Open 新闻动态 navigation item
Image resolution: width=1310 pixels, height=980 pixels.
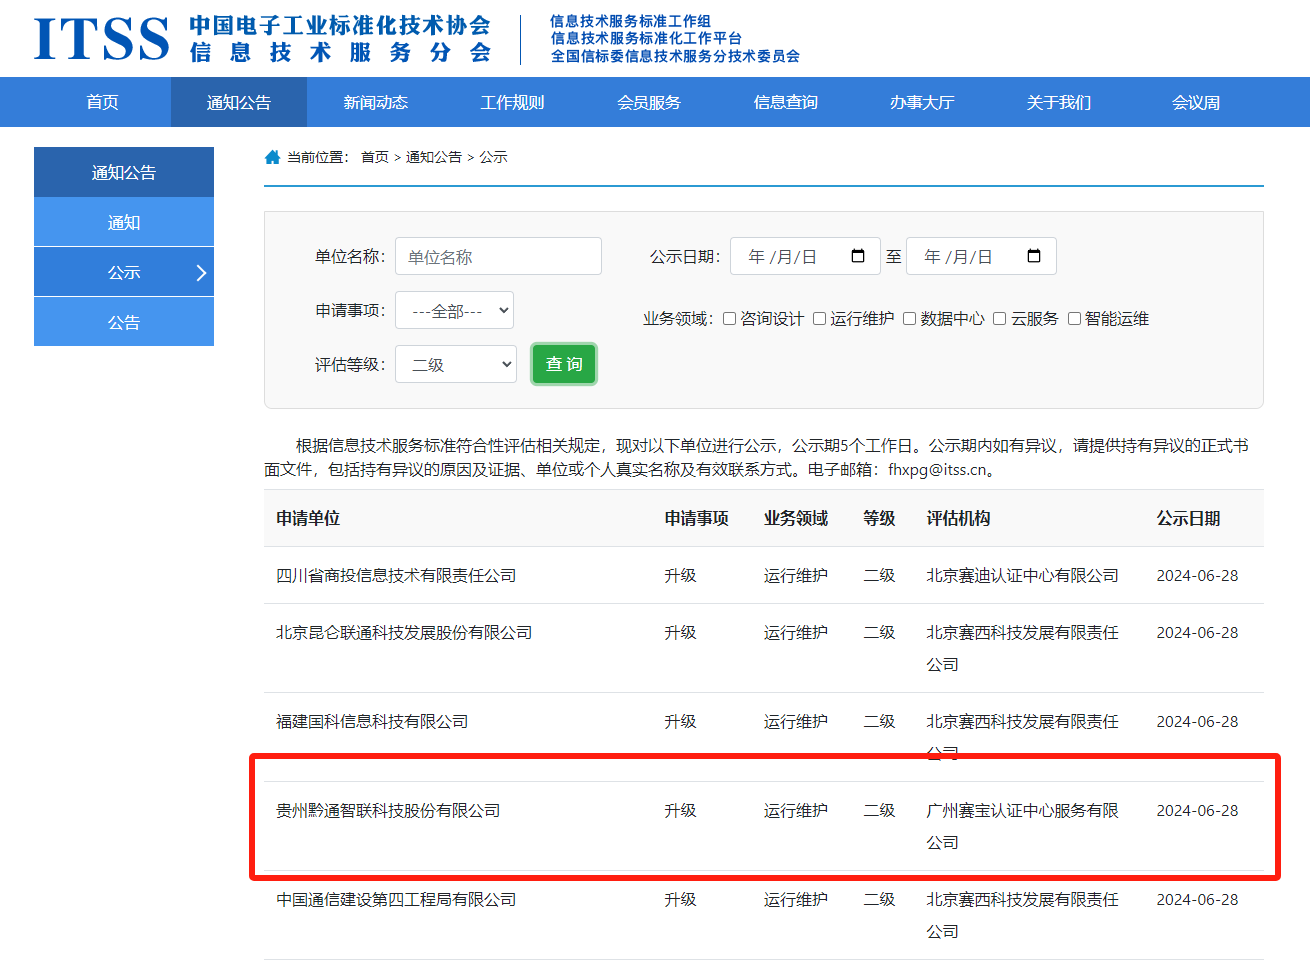(376, 102)
